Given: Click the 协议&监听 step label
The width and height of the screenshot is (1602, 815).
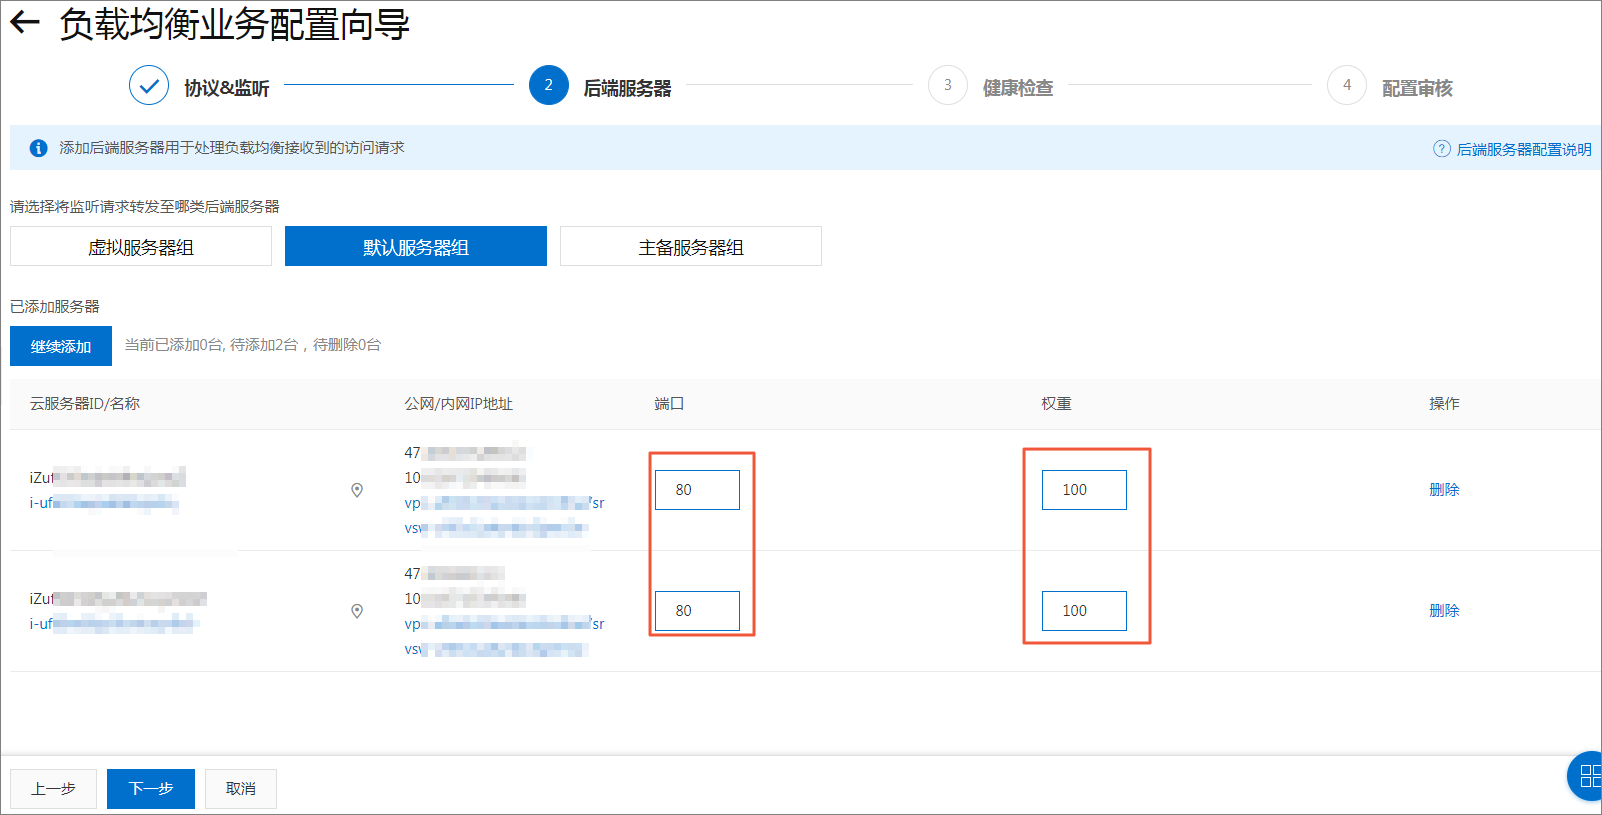Looking at the screenshot, I should tap(227, 88).
